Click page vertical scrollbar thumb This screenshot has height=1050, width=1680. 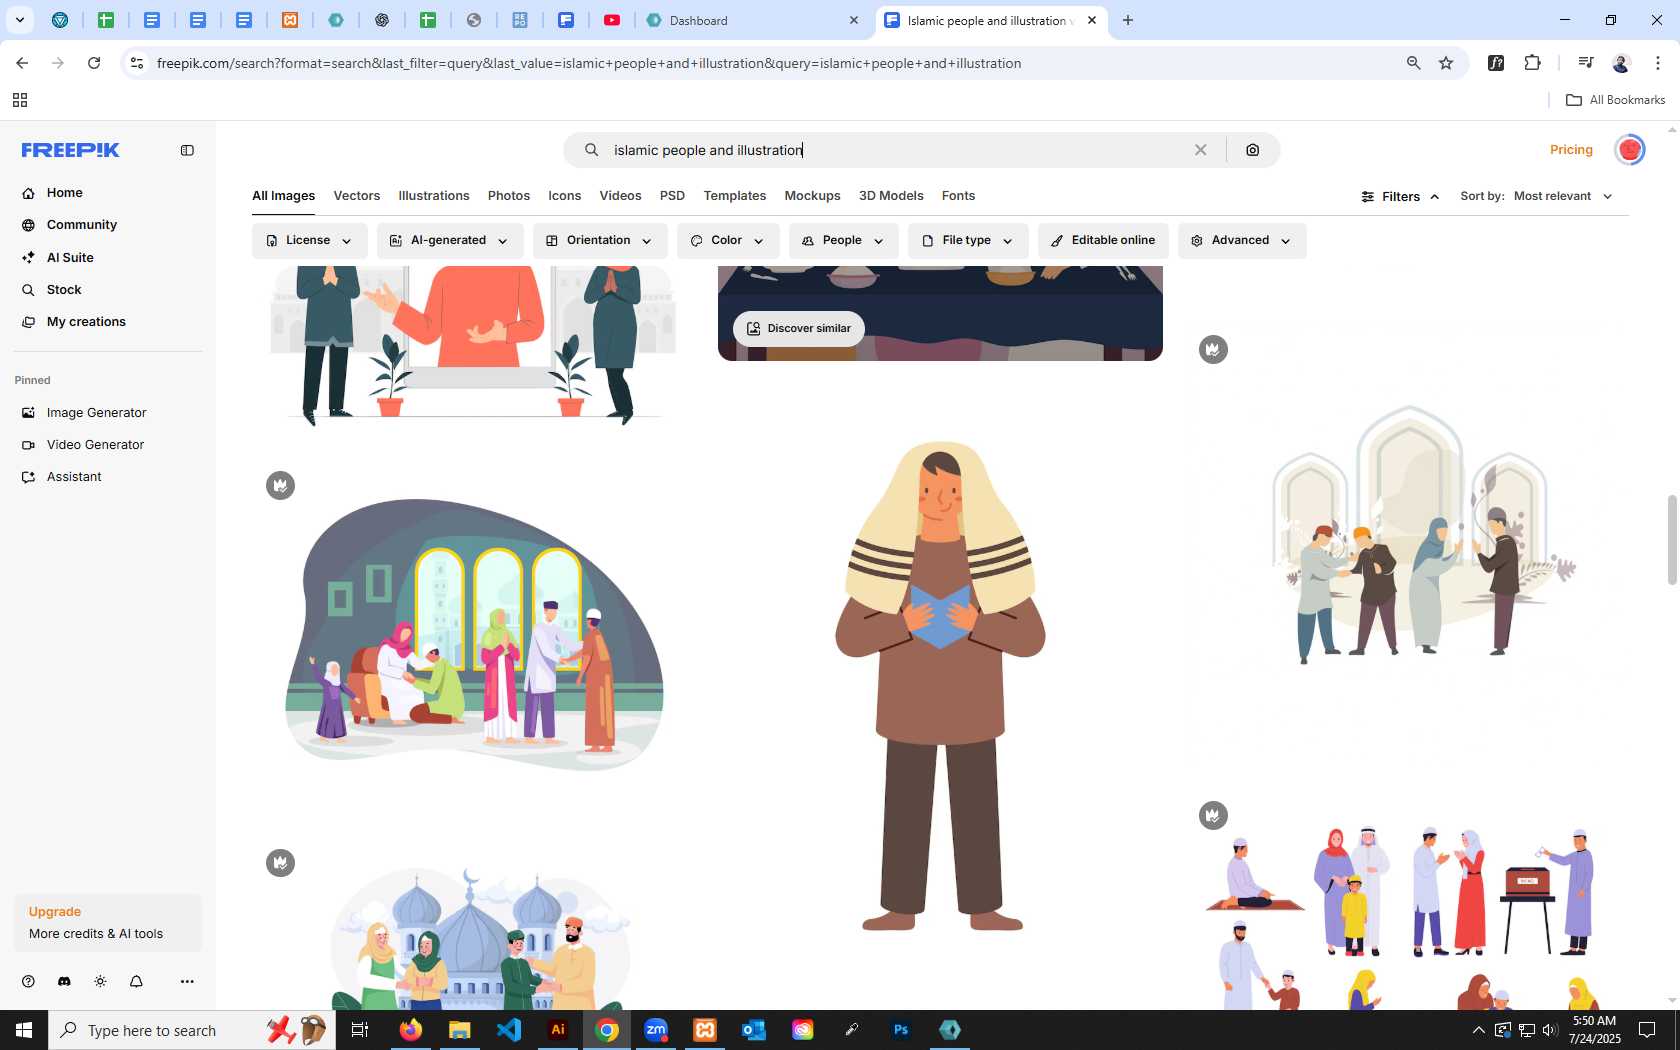click(1672, 540)
